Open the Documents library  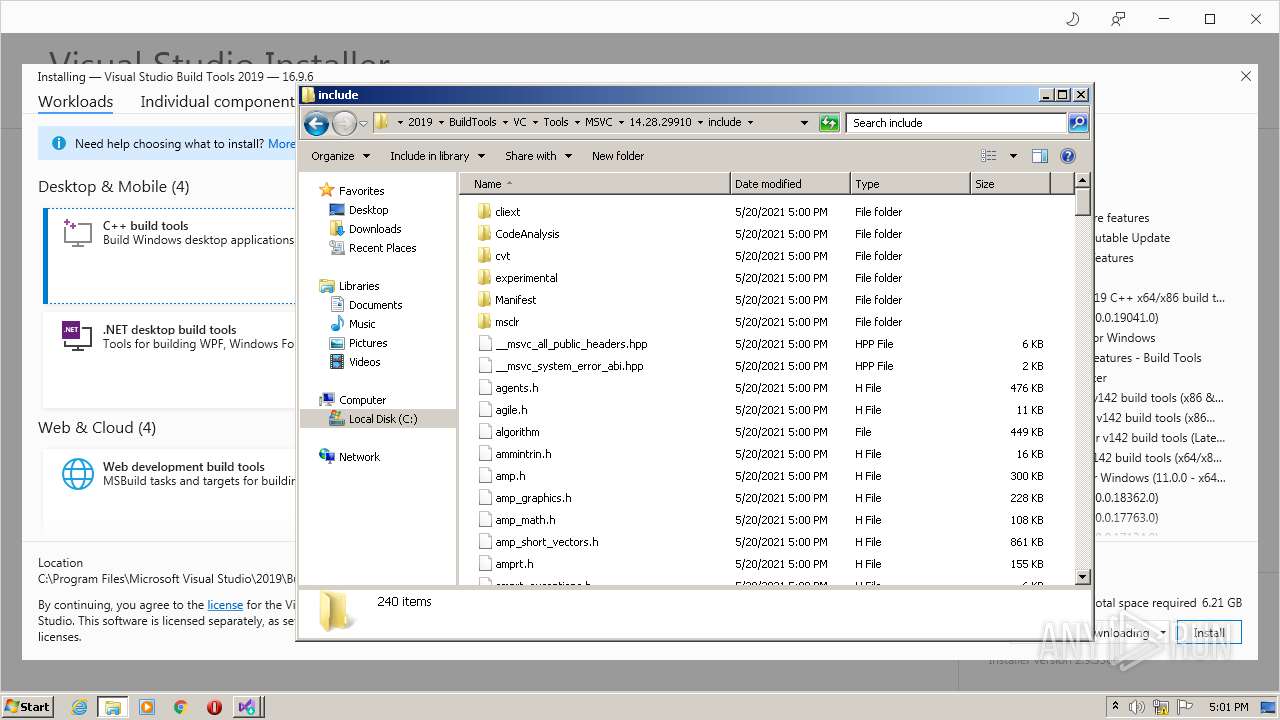[375, 305]
